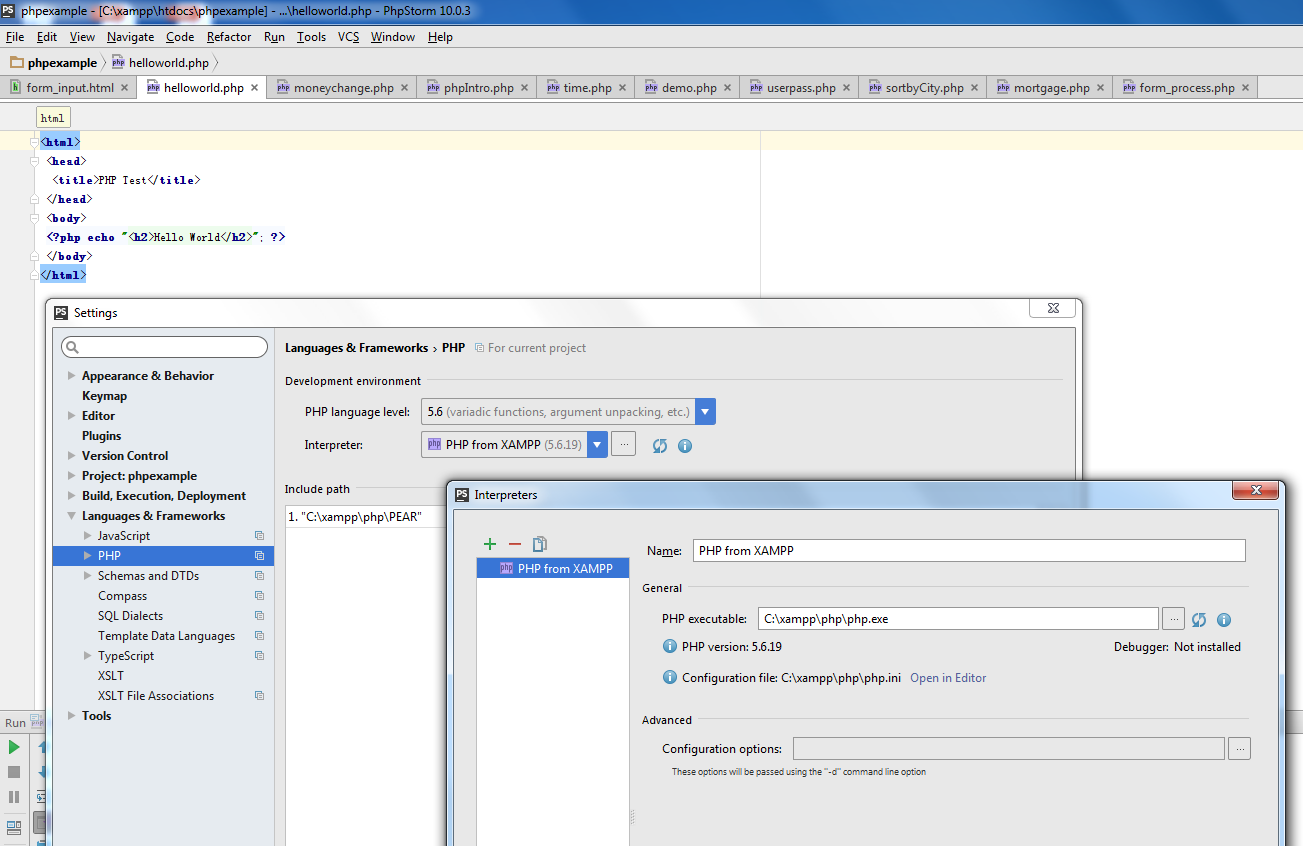Click the restore layout icon in the Run panel
The image size is (1303, 846).
[x=14, y=827]
